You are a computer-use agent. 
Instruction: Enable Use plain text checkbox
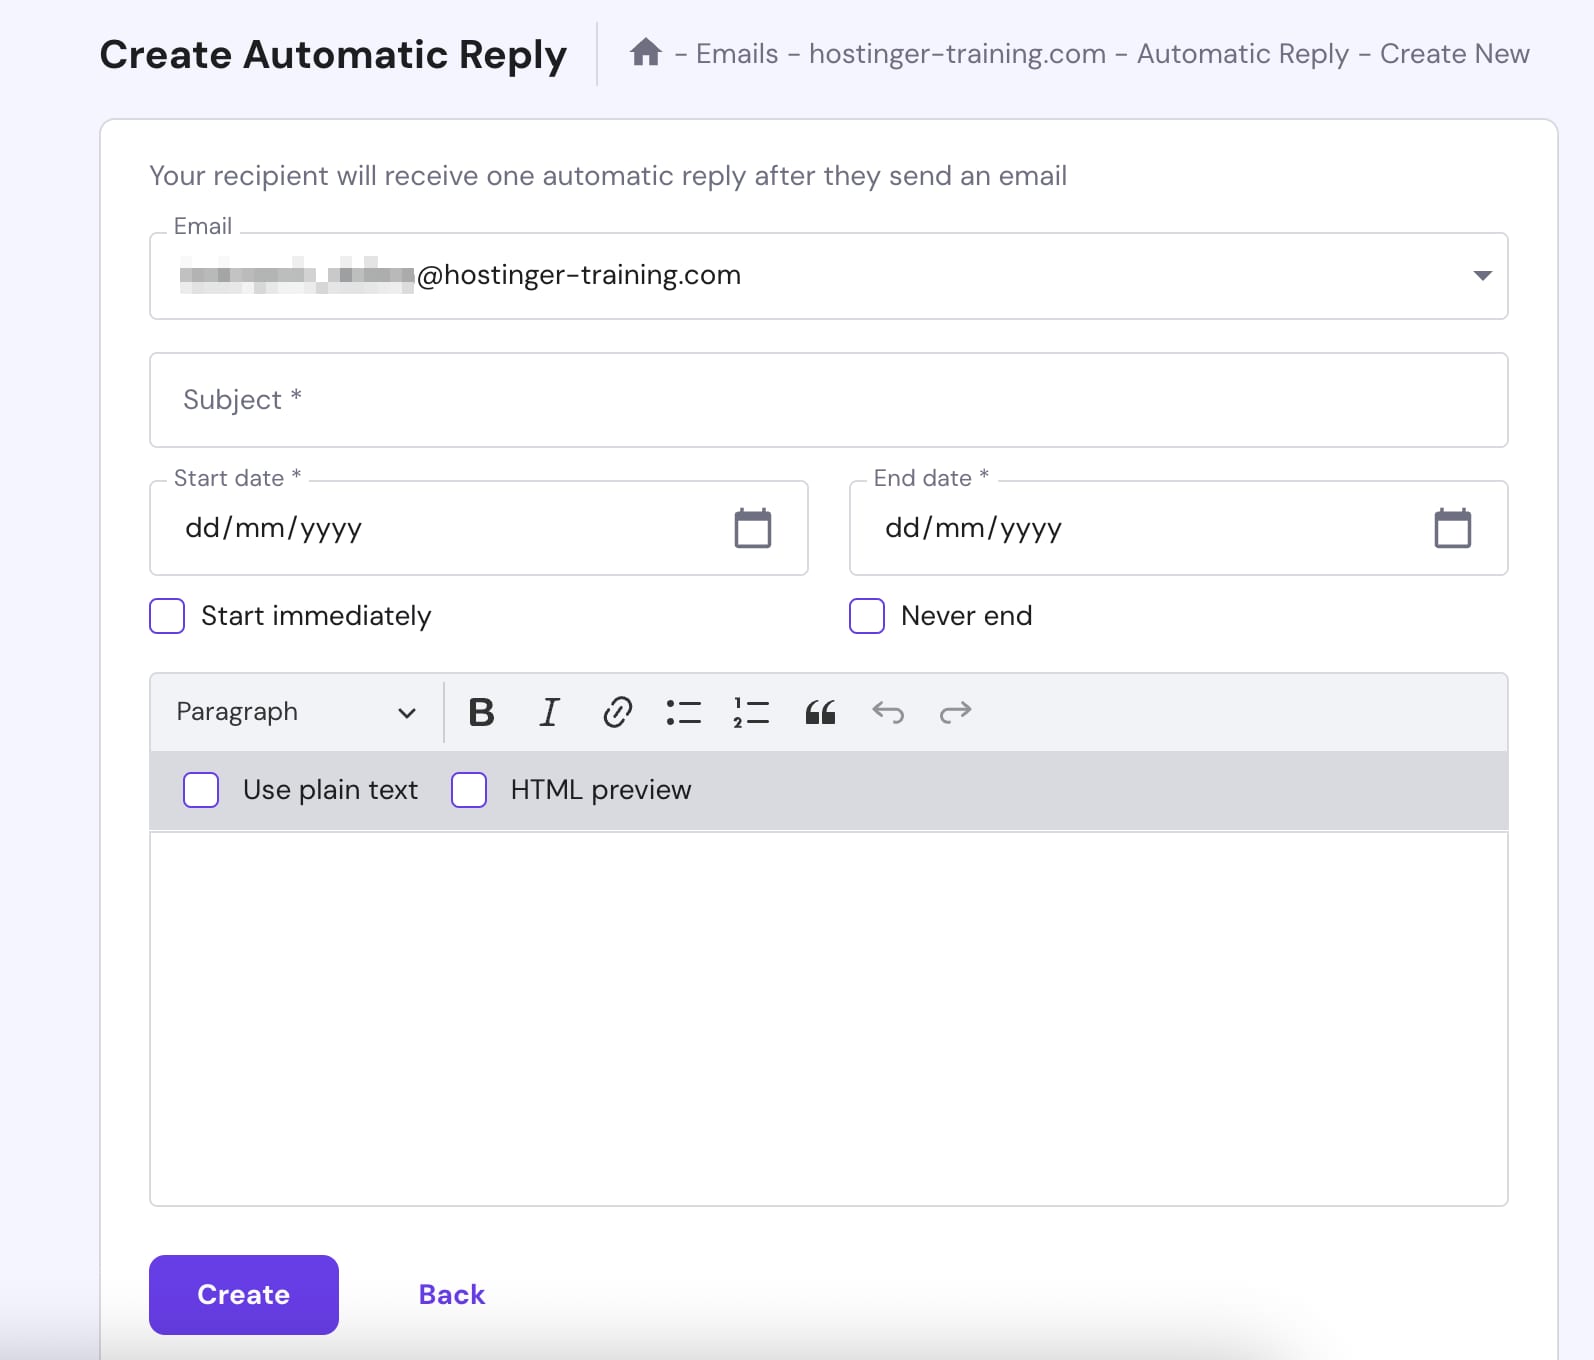(201, 790)
